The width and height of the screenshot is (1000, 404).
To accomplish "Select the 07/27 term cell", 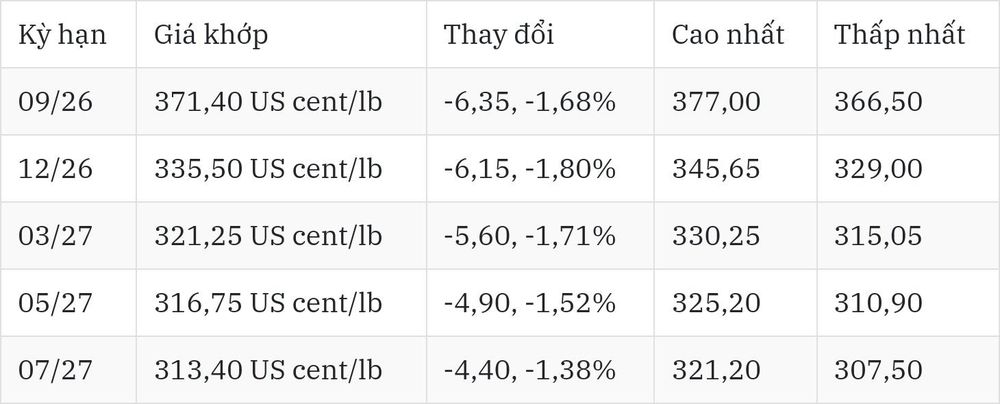I will pos(68,370).
